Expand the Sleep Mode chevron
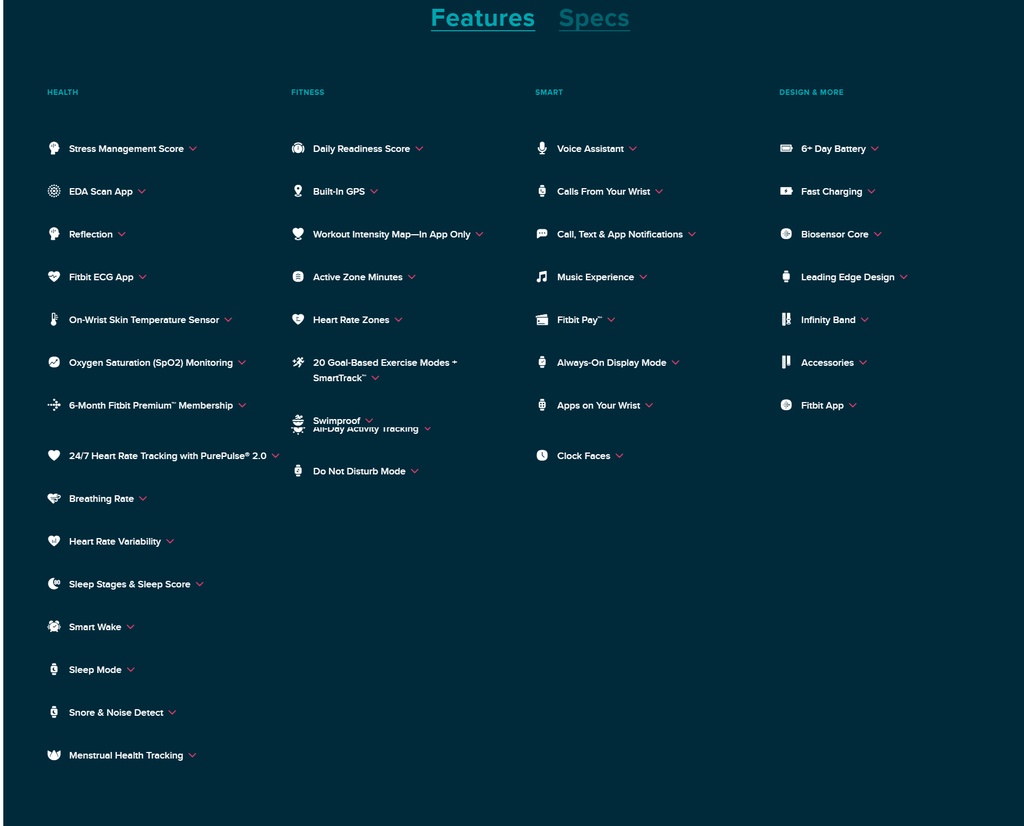 coord(131,670)
